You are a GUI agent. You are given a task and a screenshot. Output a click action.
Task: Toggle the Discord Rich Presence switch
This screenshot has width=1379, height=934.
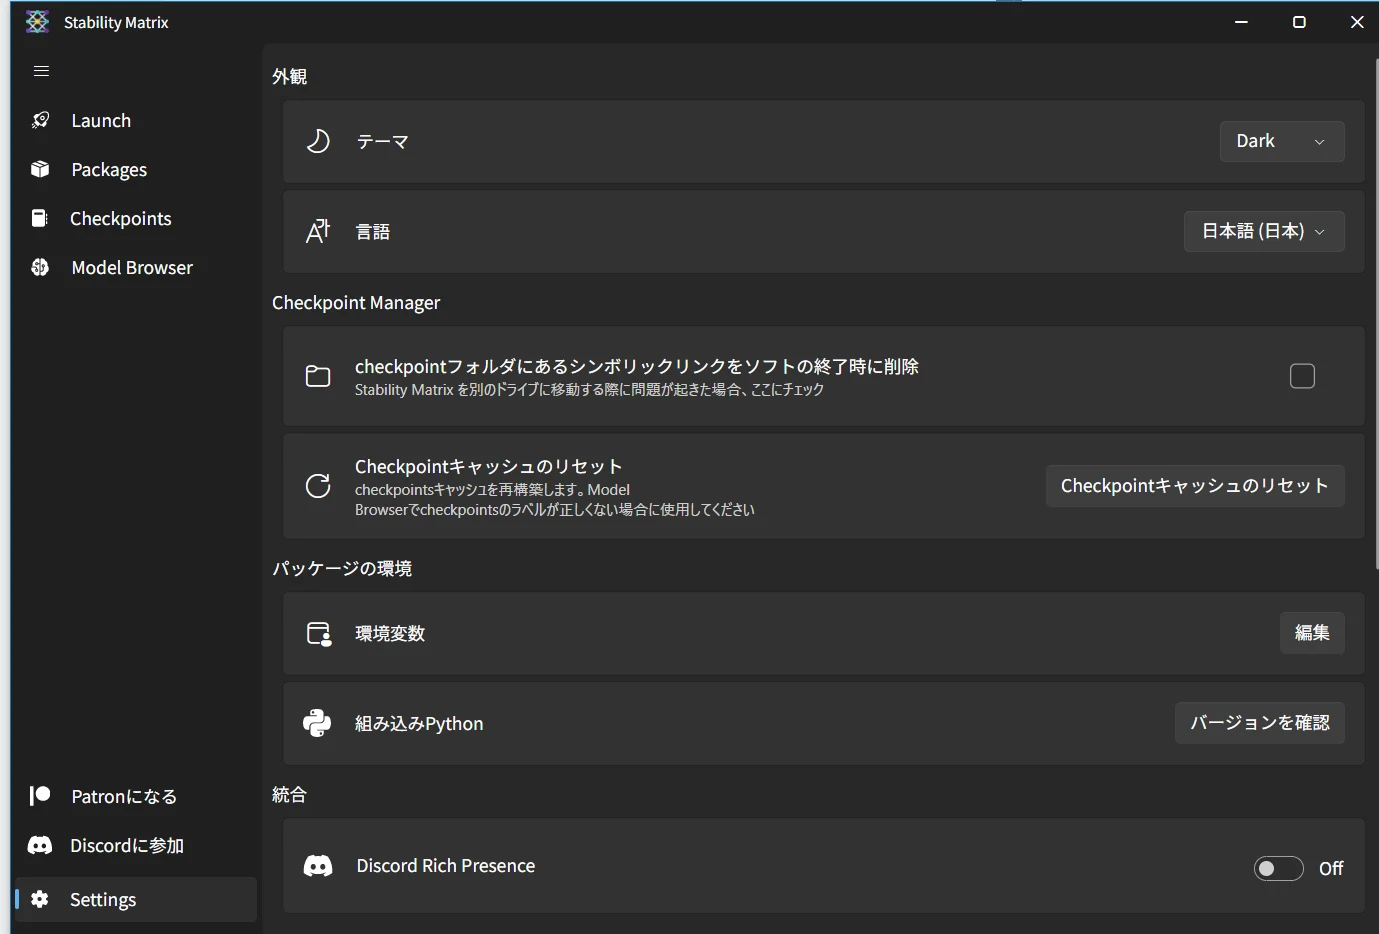point(1279,868)
